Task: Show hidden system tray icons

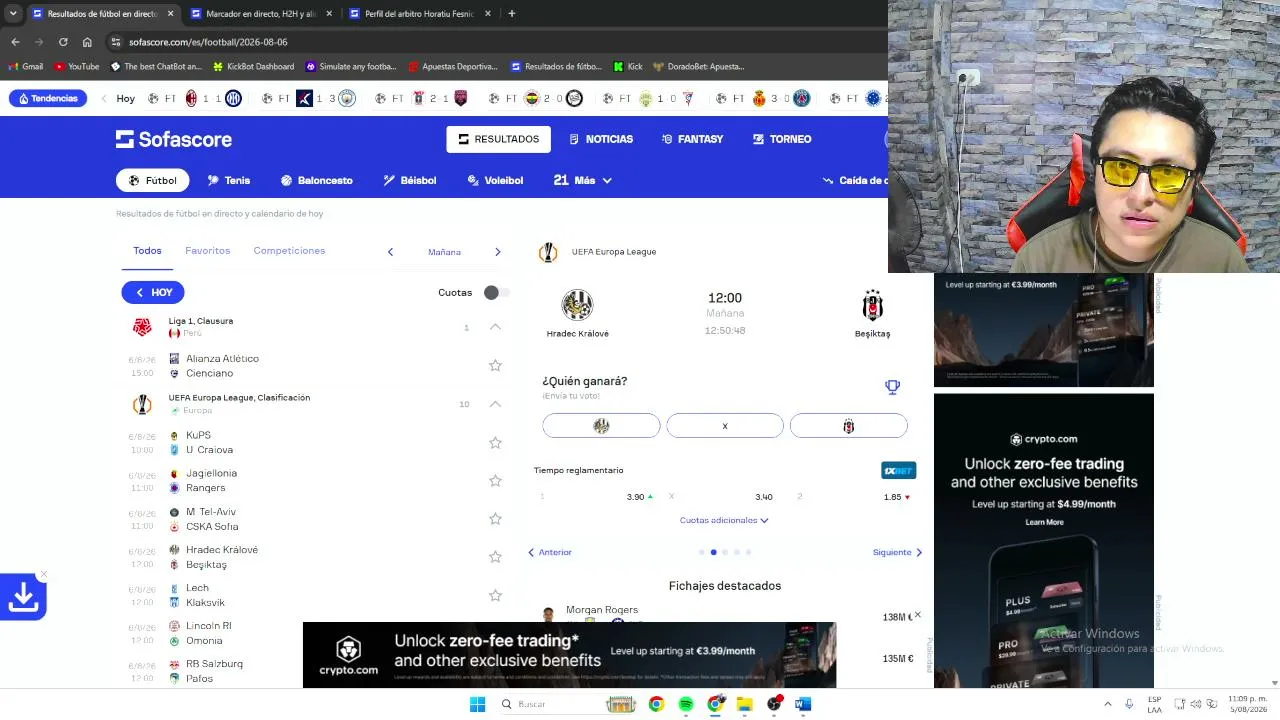Action: point(1107,704)
